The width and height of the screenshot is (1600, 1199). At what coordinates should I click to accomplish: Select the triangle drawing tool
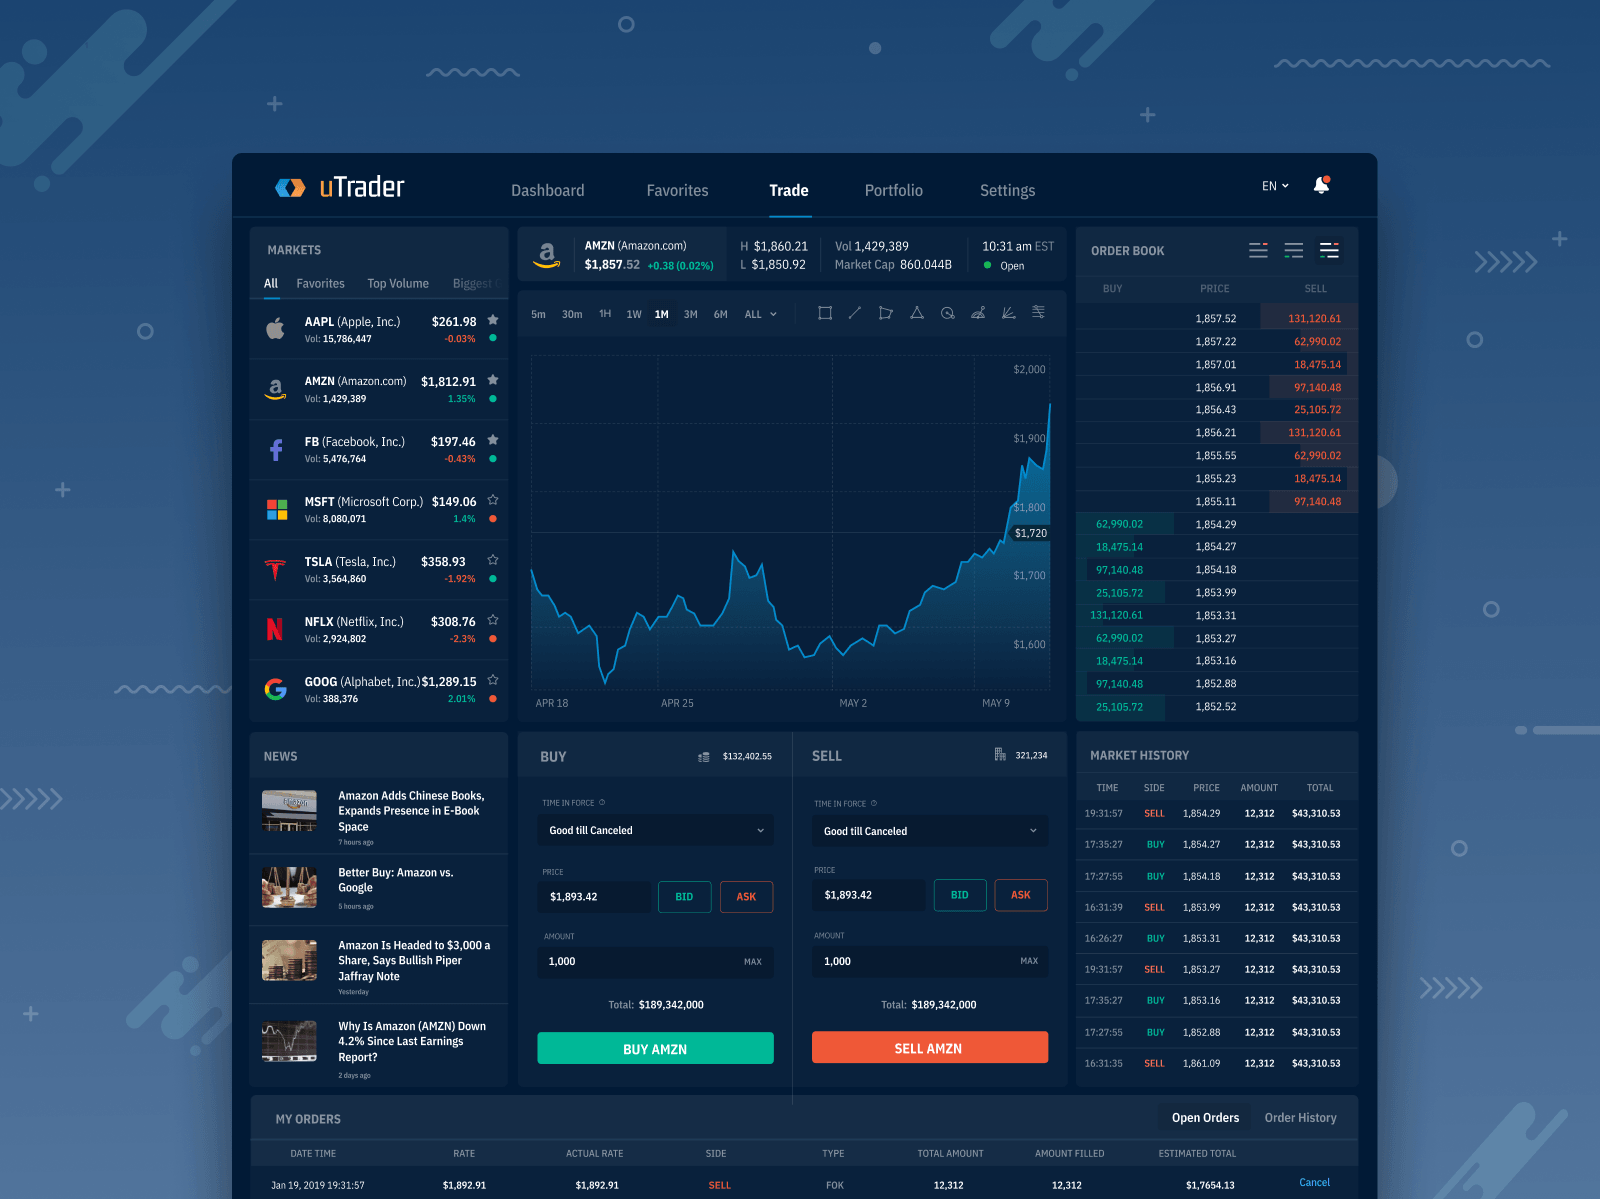(917, 313)
